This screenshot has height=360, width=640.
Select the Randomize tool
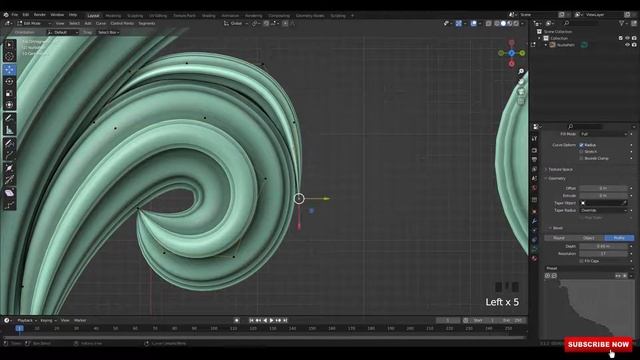[x=9, y=205]
